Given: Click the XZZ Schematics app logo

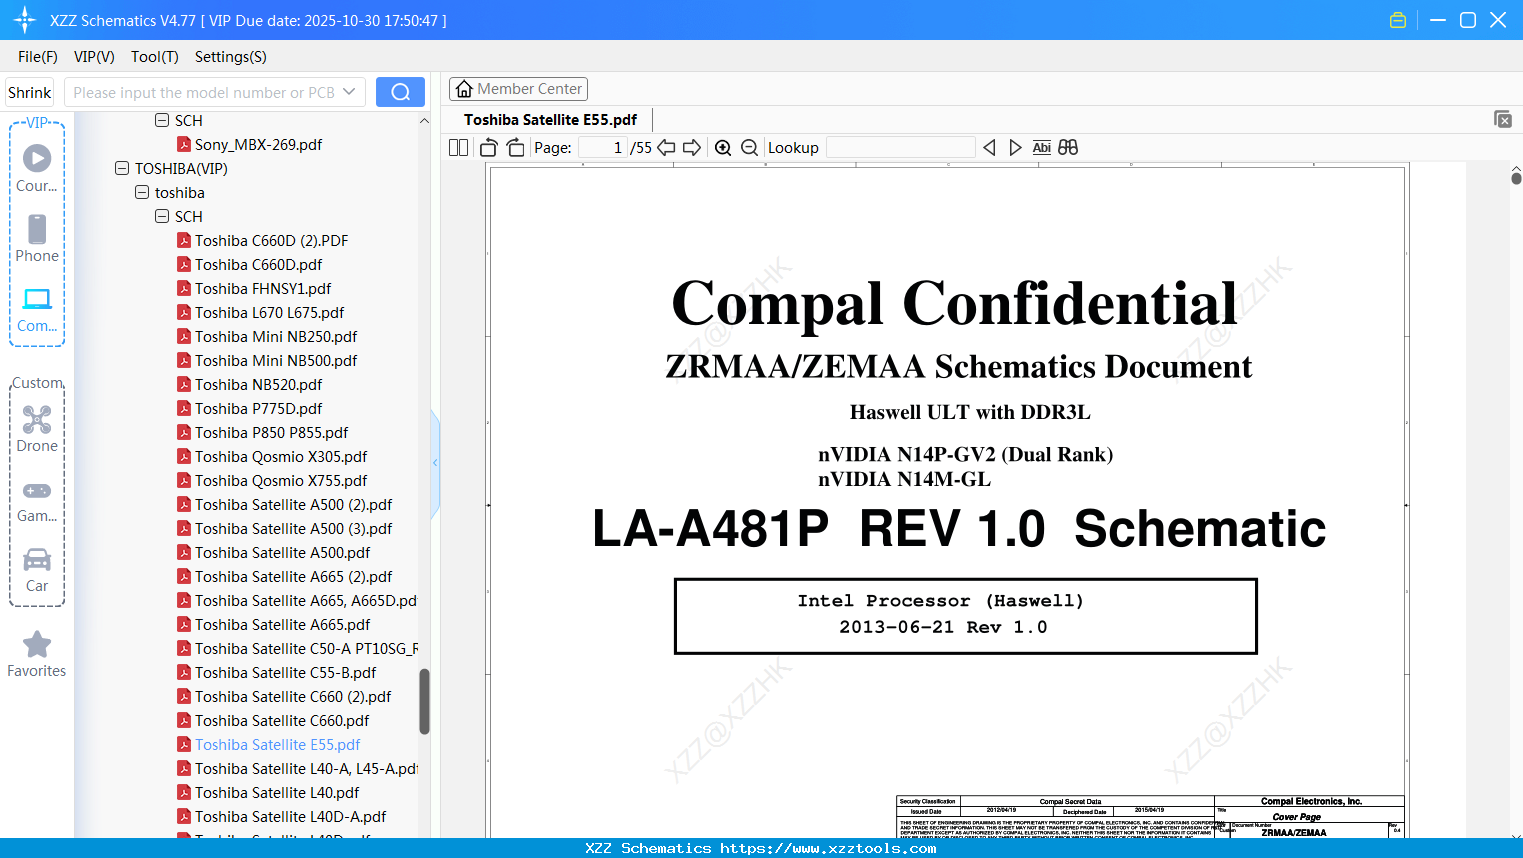Looking at the screenshot, I should click(25, 20).
